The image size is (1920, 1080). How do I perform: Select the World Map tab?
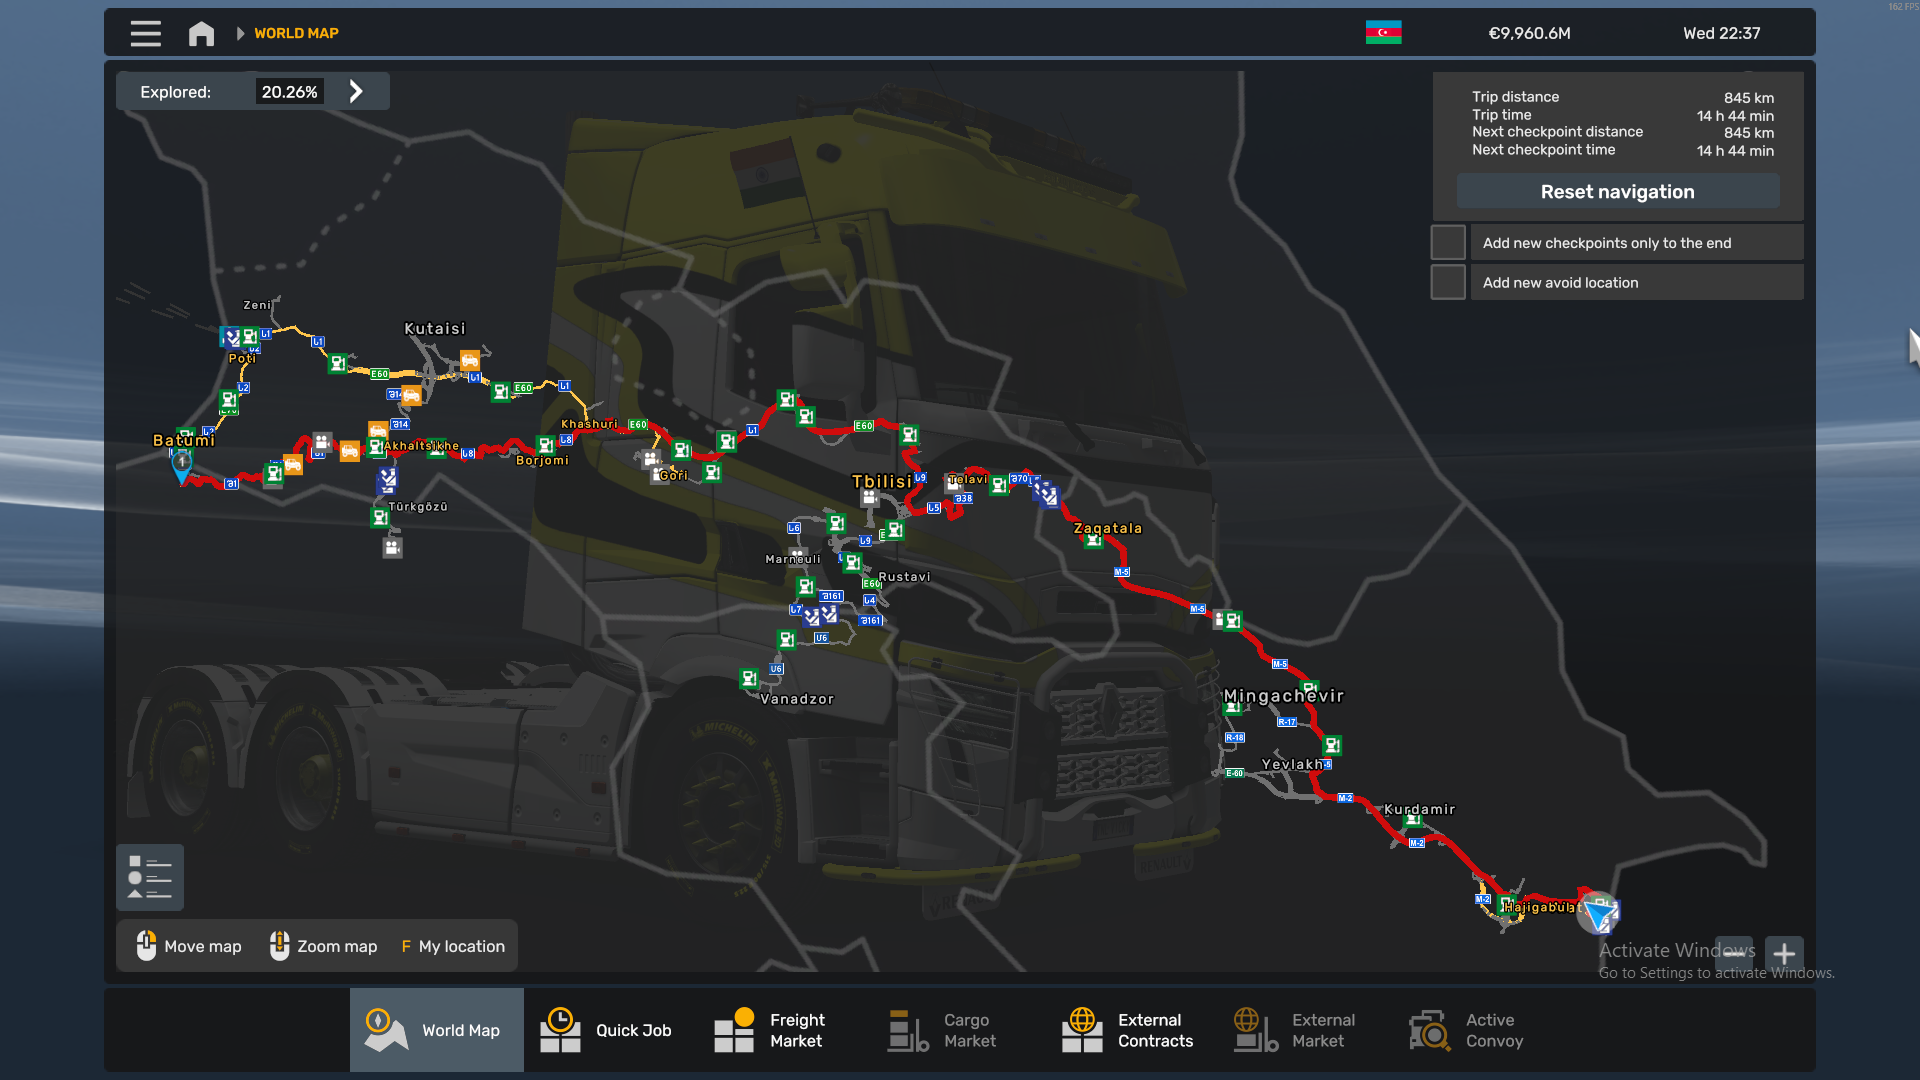point(436,1030)
